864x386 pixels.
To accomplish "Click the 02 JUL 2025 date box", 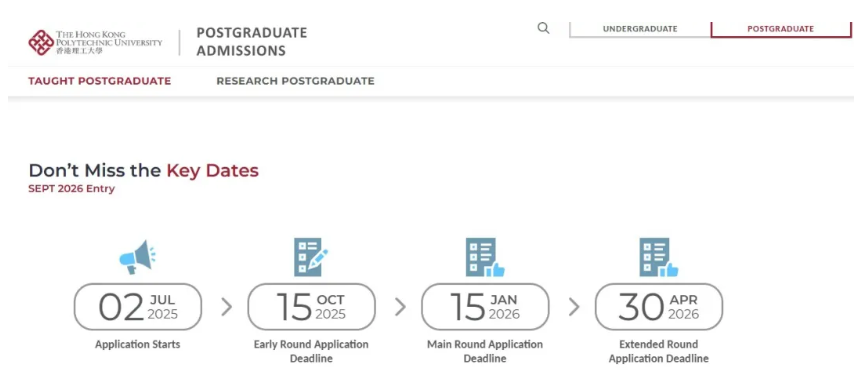I will pyautogui.click(x=138, y=307).
